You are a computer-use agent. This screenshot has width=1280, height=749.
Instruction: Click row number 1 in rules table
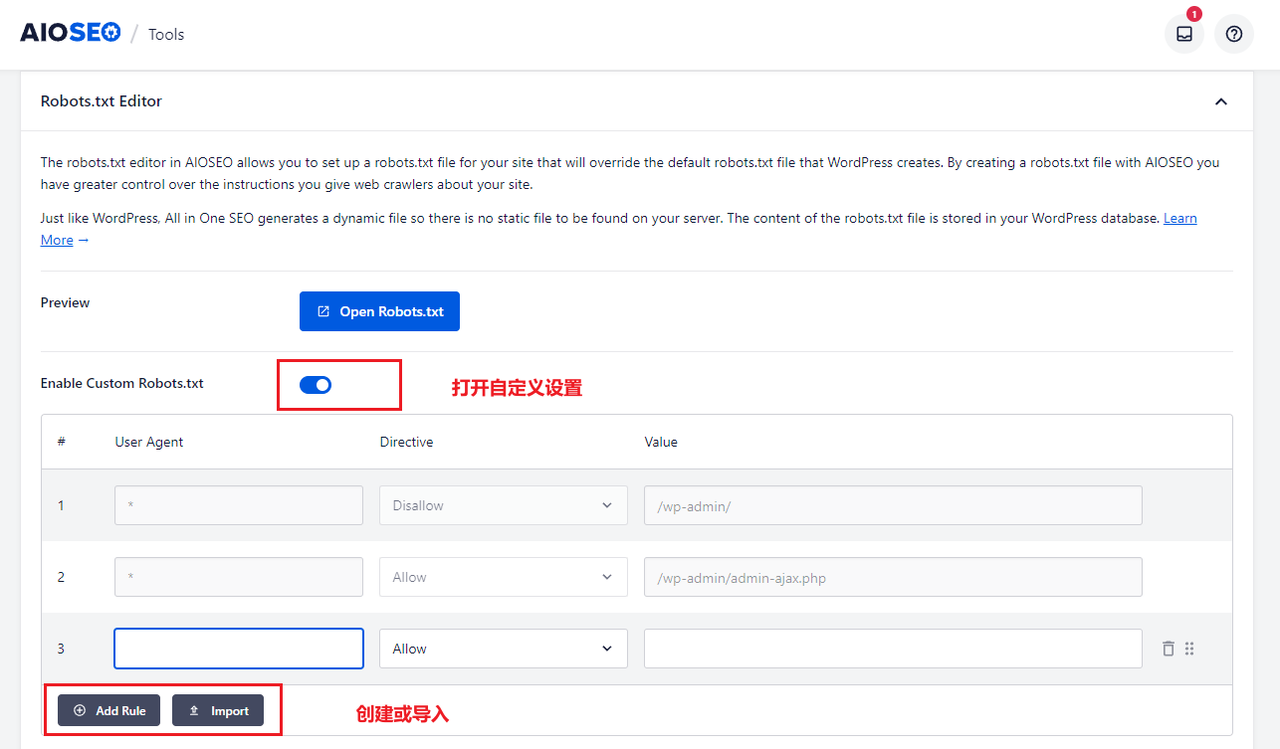click(61, 506)
